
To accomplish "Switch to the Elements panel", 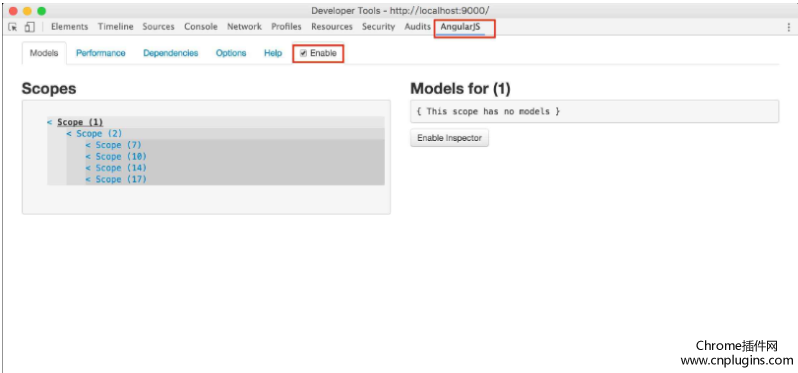I will [69, 27].
